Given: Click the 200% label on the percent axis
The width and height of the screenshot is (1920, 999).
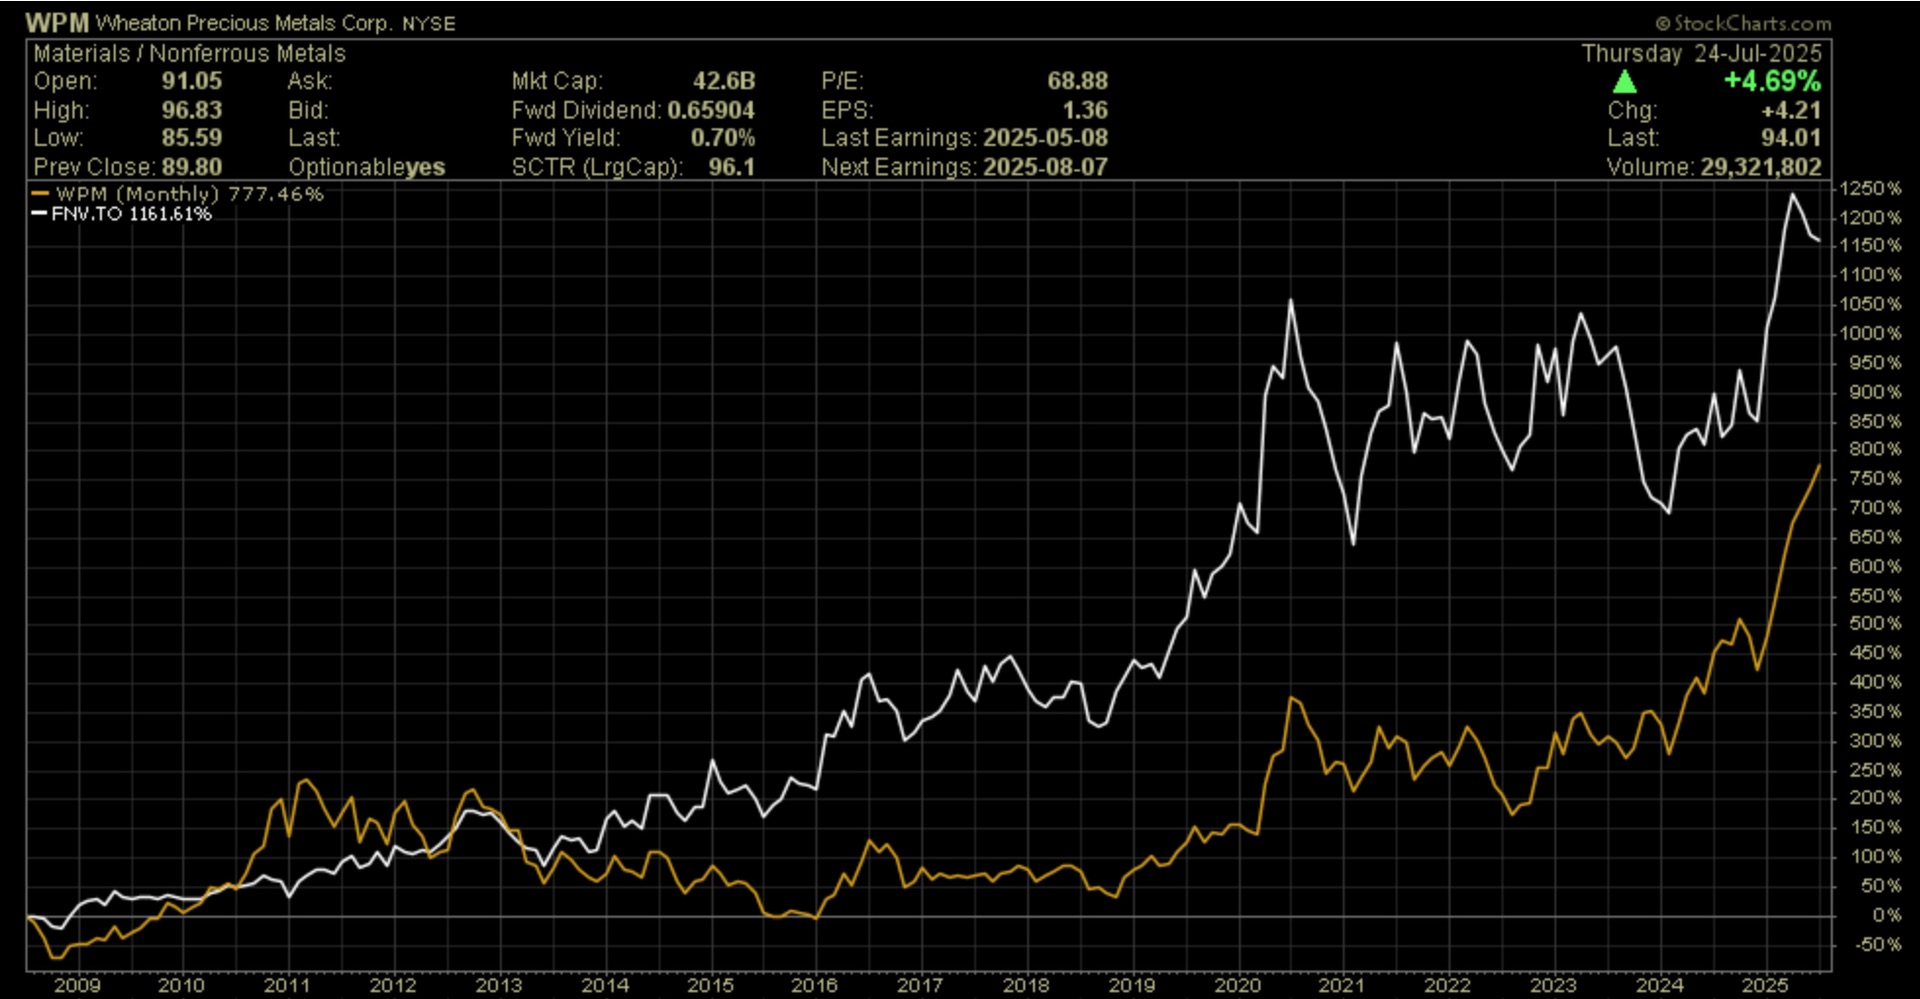Looking at the screenshot, I should [1874, 798].
